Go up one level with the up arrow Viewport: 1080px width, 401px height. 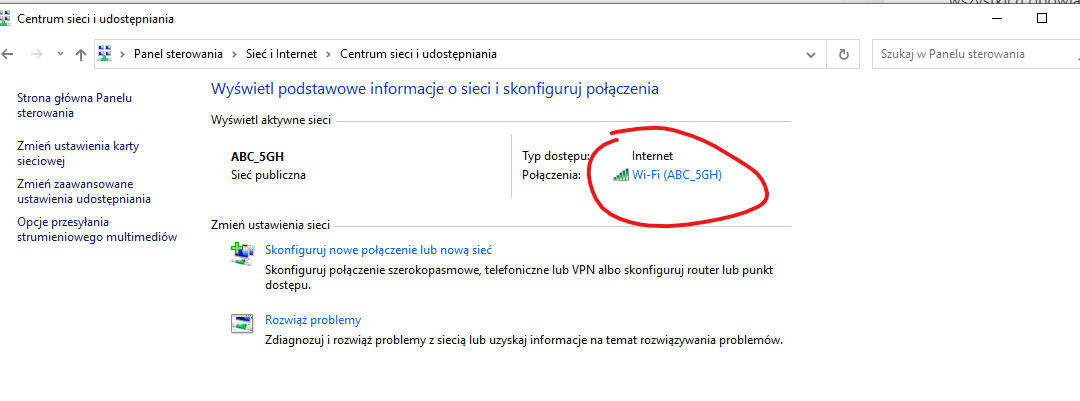(81, 54)
